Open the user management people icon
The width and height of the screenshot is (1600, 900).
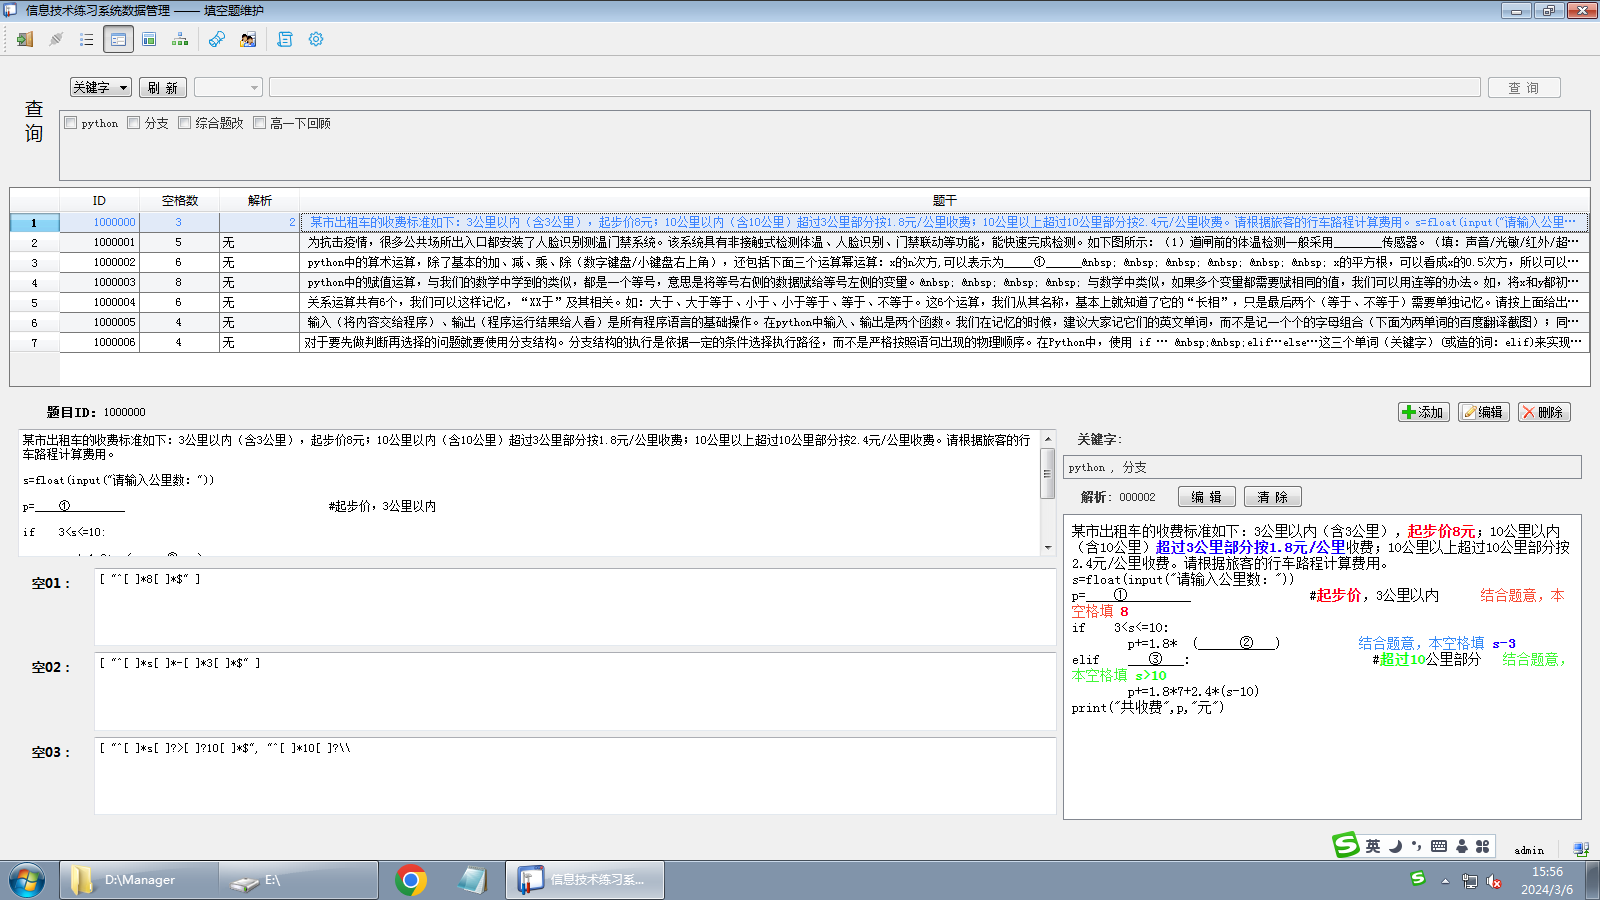[248, 39]
